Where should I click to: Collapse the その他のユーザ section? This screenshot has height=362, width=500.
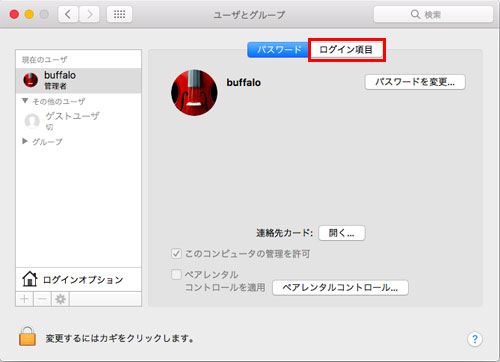coord(25,101)
